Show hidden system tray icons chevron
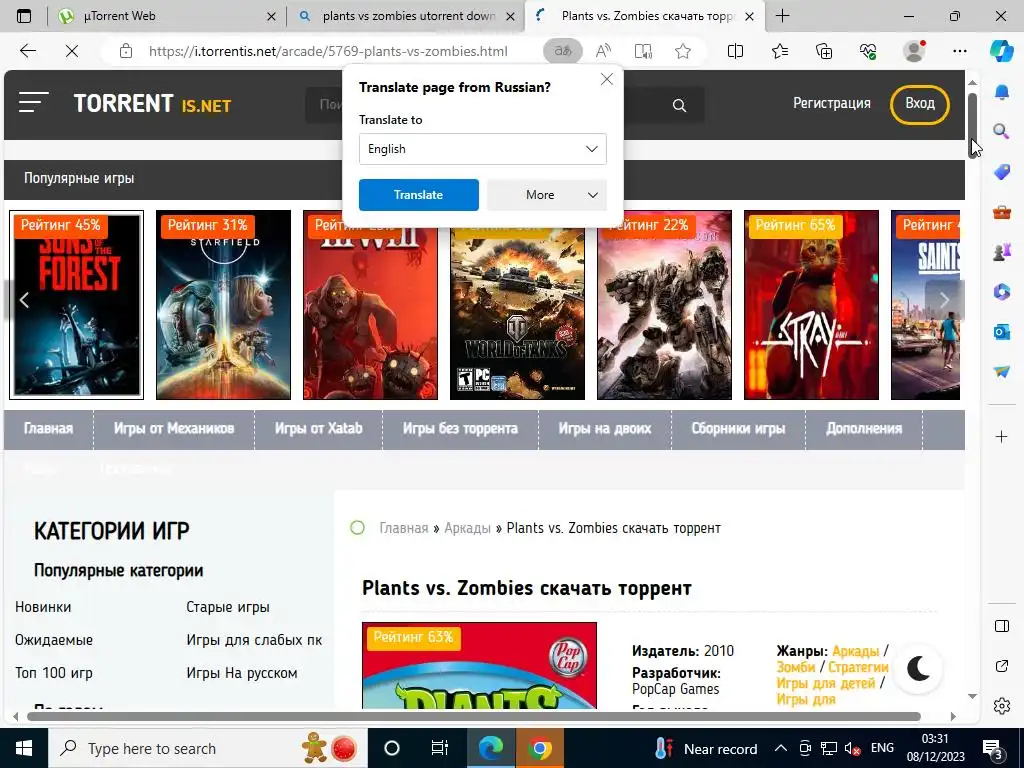 pyautogui.click(x=780, y=748)
